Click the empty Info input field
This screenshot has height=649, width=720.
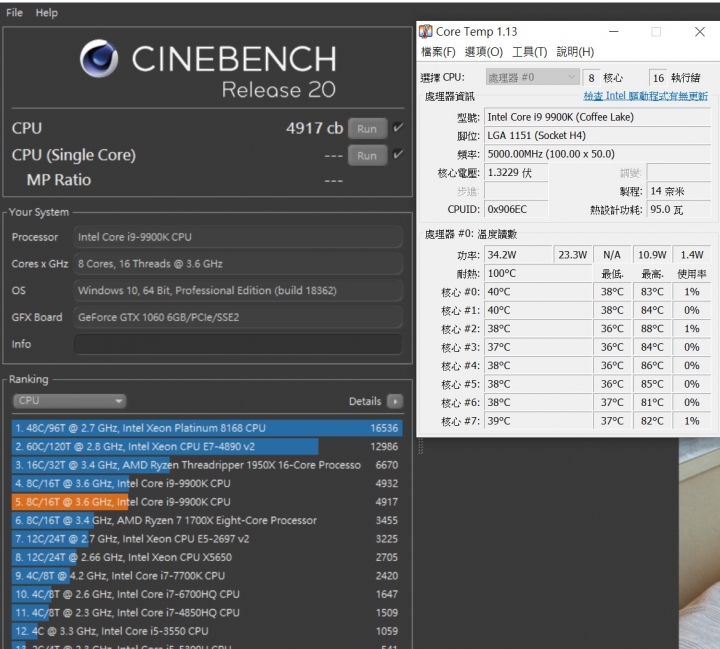(x=238, y=344)
